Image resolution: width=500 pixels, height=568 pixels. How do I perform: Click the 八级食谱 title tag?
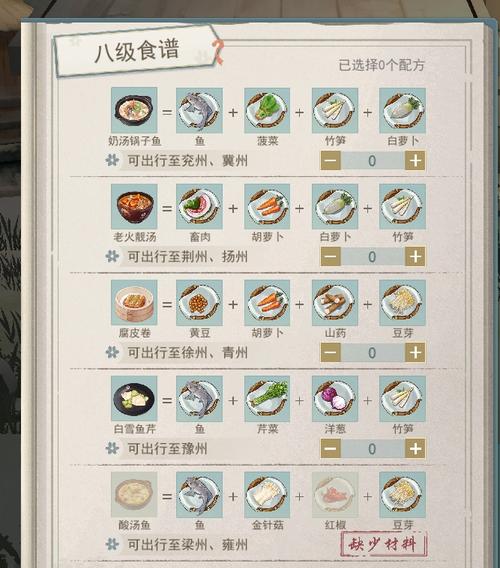pos(137,51)
